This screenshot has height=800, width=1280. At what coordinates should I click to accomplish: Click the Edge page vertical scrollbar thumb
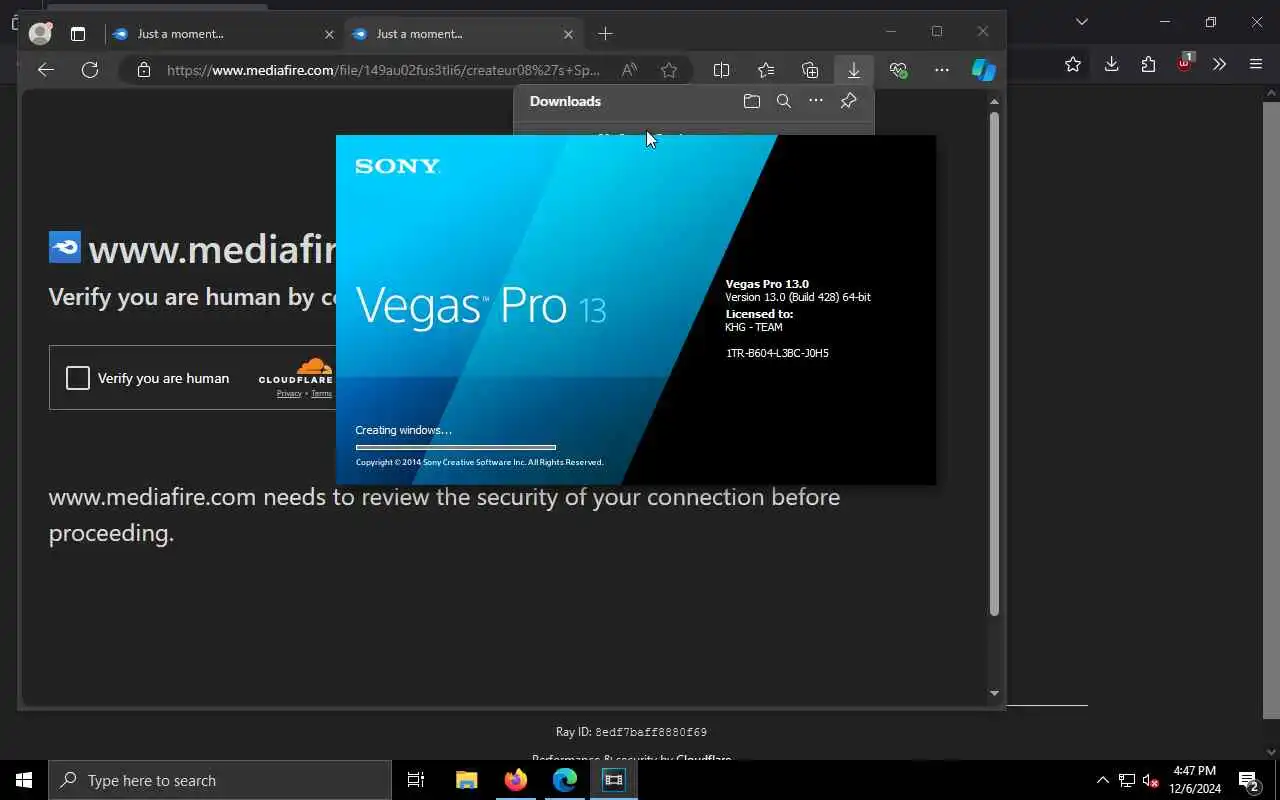[994, 363]
